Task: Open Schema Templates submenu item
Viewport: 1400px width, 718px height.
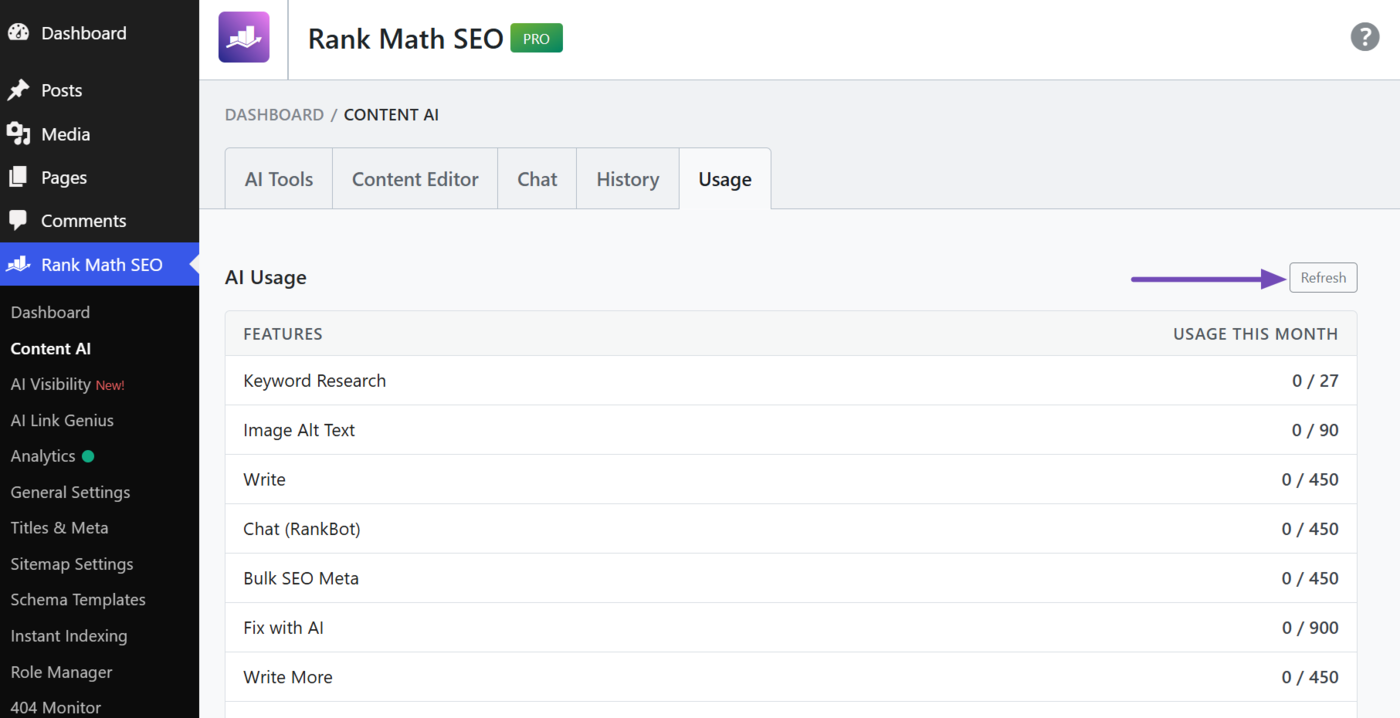Action: [78, 600]
